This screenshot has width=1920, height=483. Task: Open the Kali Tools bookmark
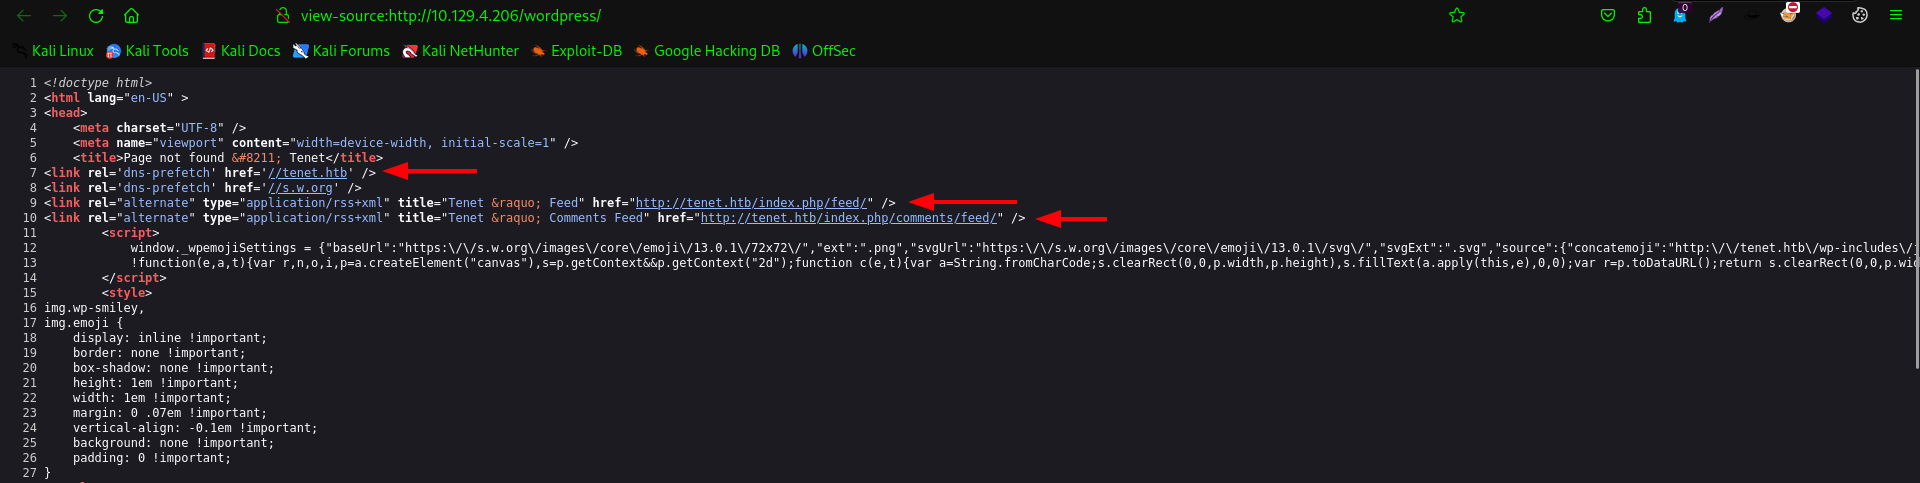coord(147,51)
